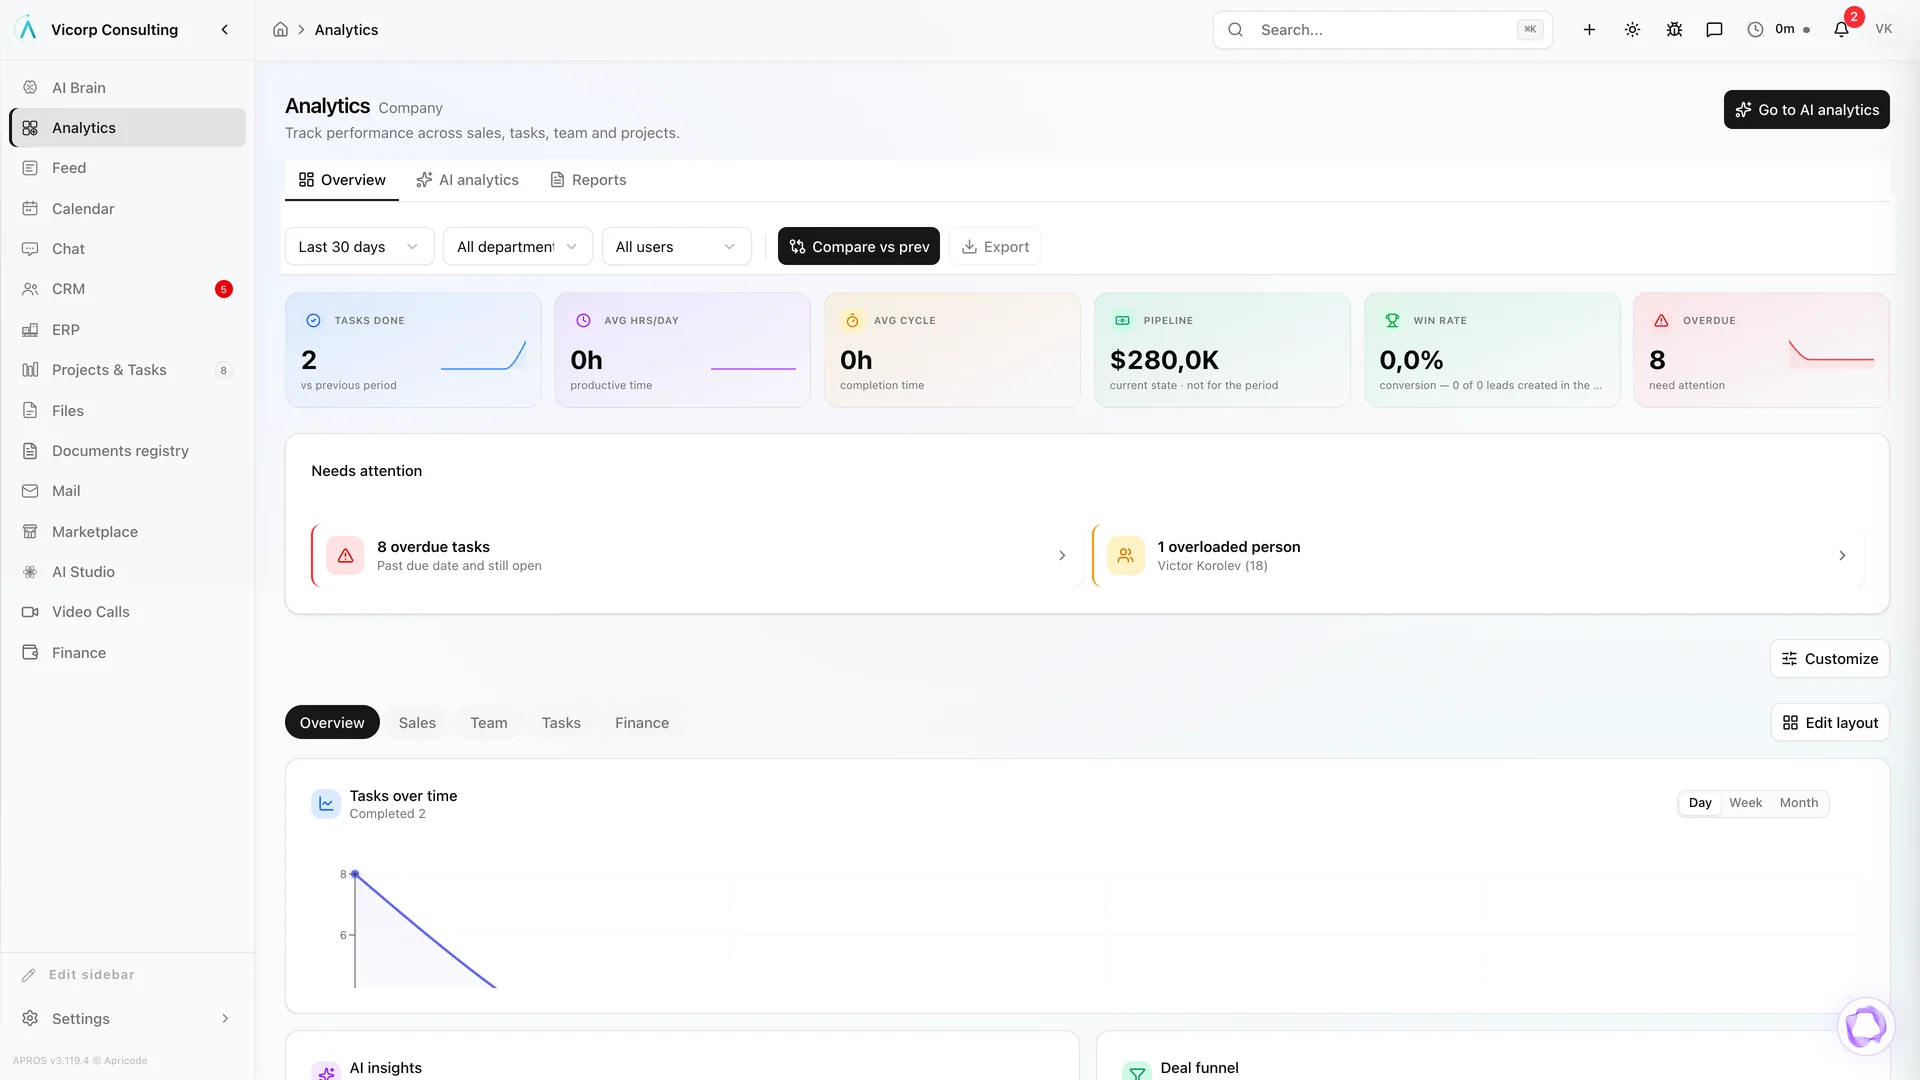This screenshot has height=1080, width=1920.
Task: Open Documents registry
Action: [x=127, y=451]
